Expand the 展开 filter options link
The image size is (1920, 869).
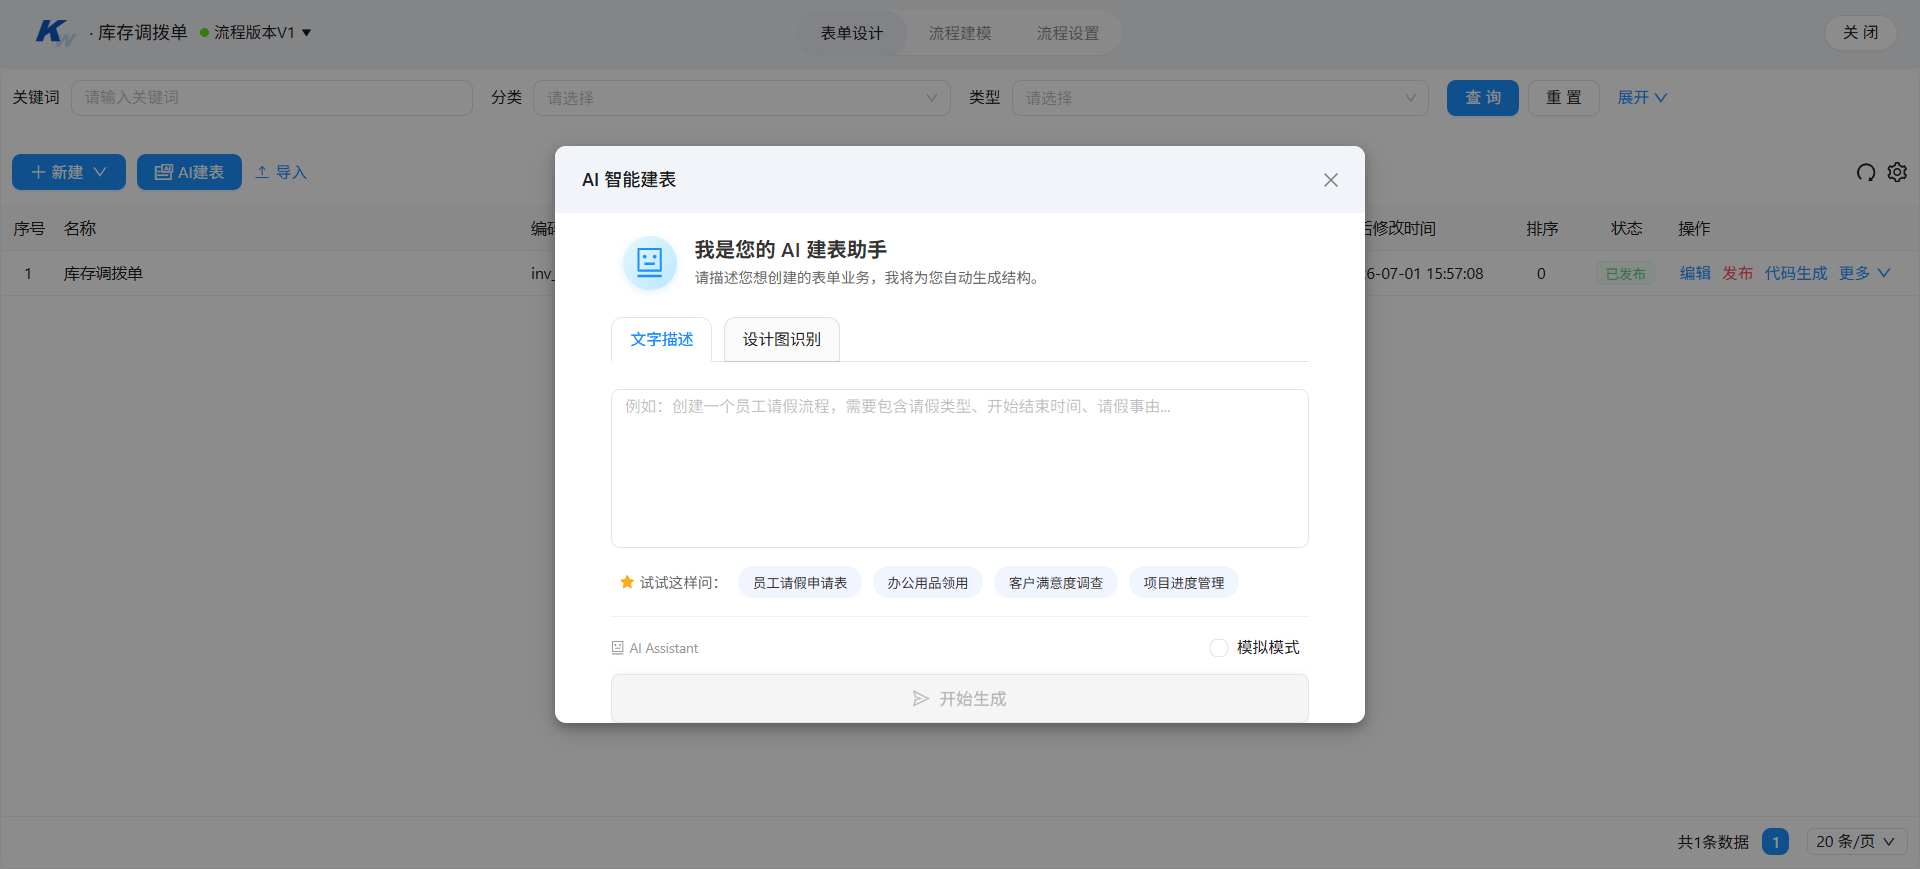pyautogui.click(x=1642, y=98)
